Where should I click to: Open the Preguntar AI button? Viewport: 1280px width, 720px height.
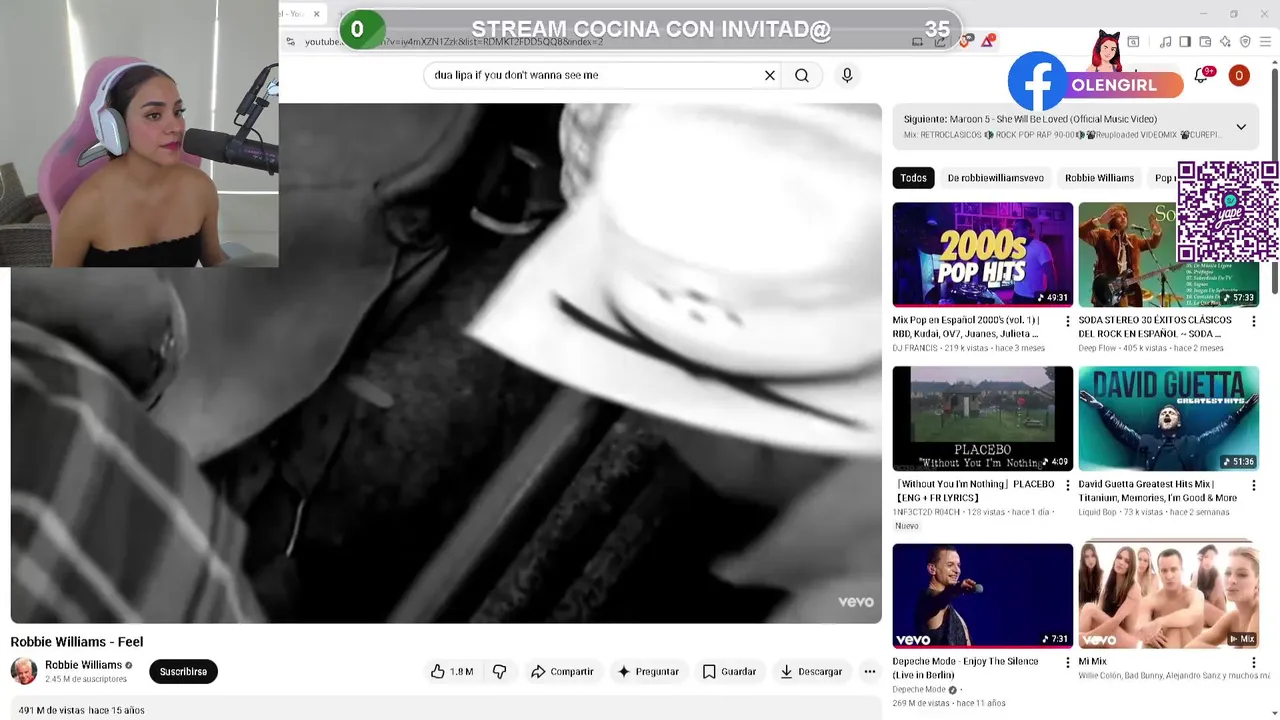(648, 672)
